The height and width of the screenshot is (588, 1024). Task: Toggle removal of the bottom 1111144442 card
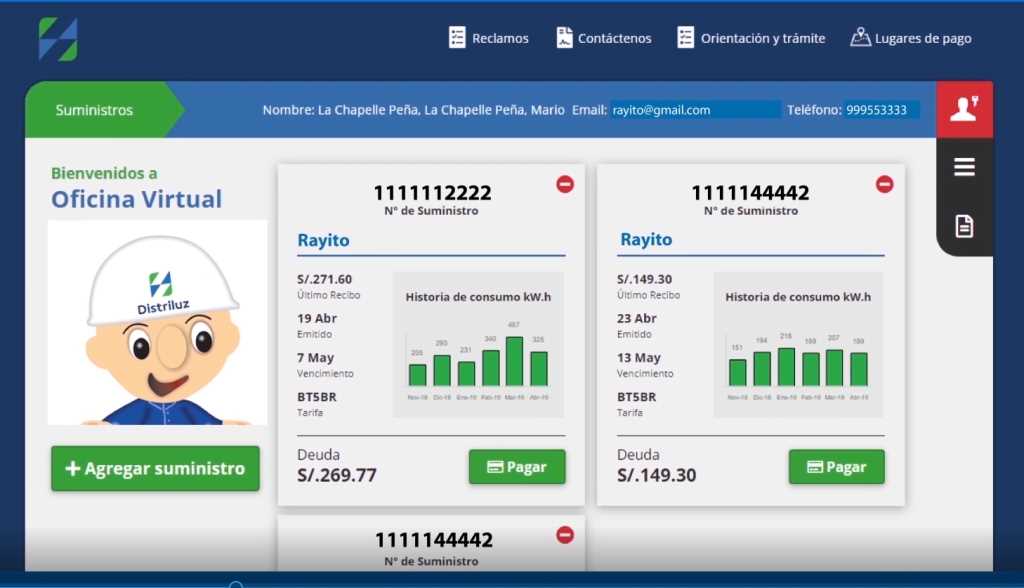point(565,533)
